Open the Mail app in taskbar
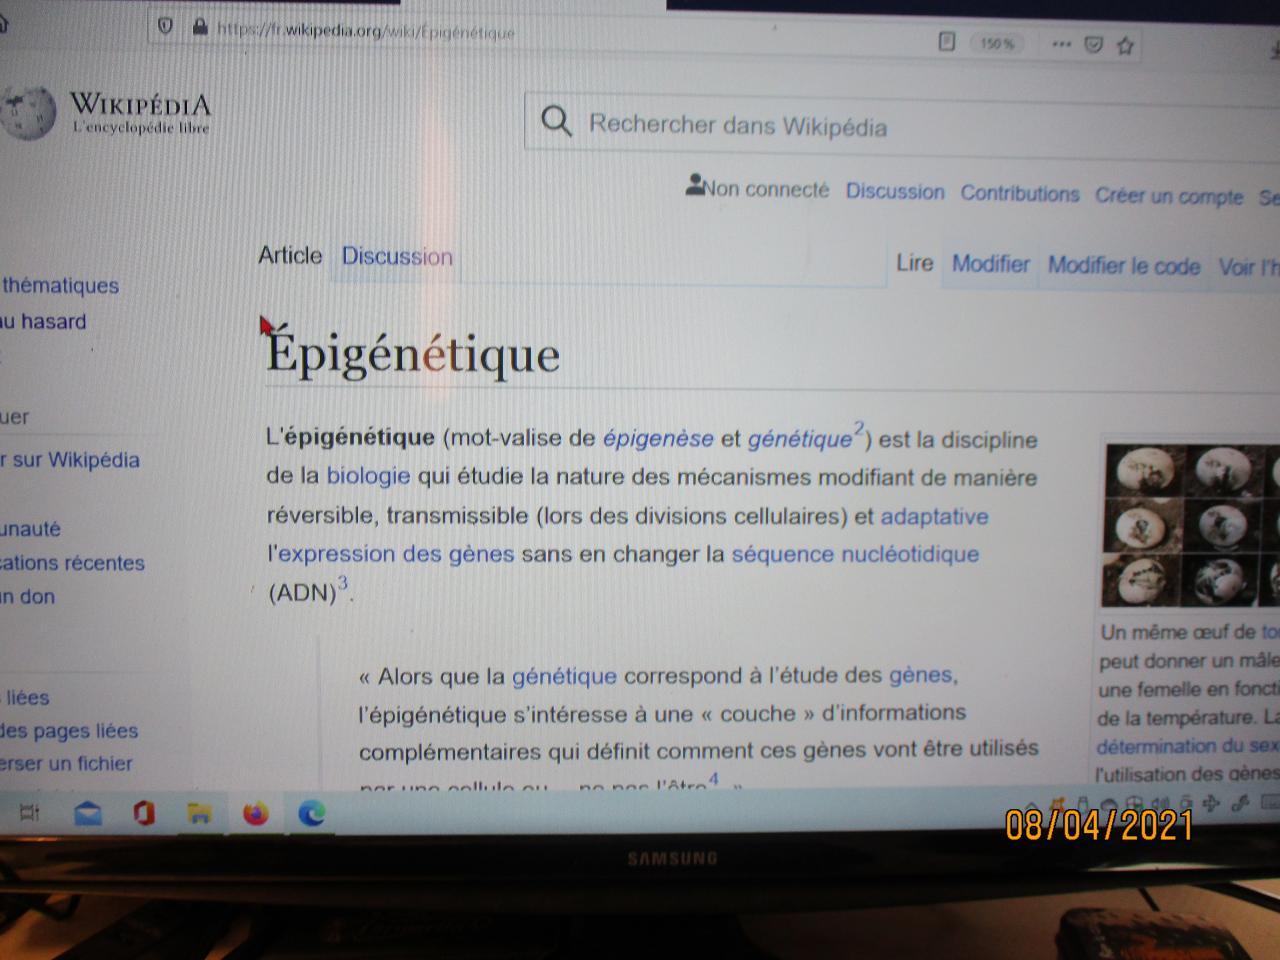 tap(88, 814)
